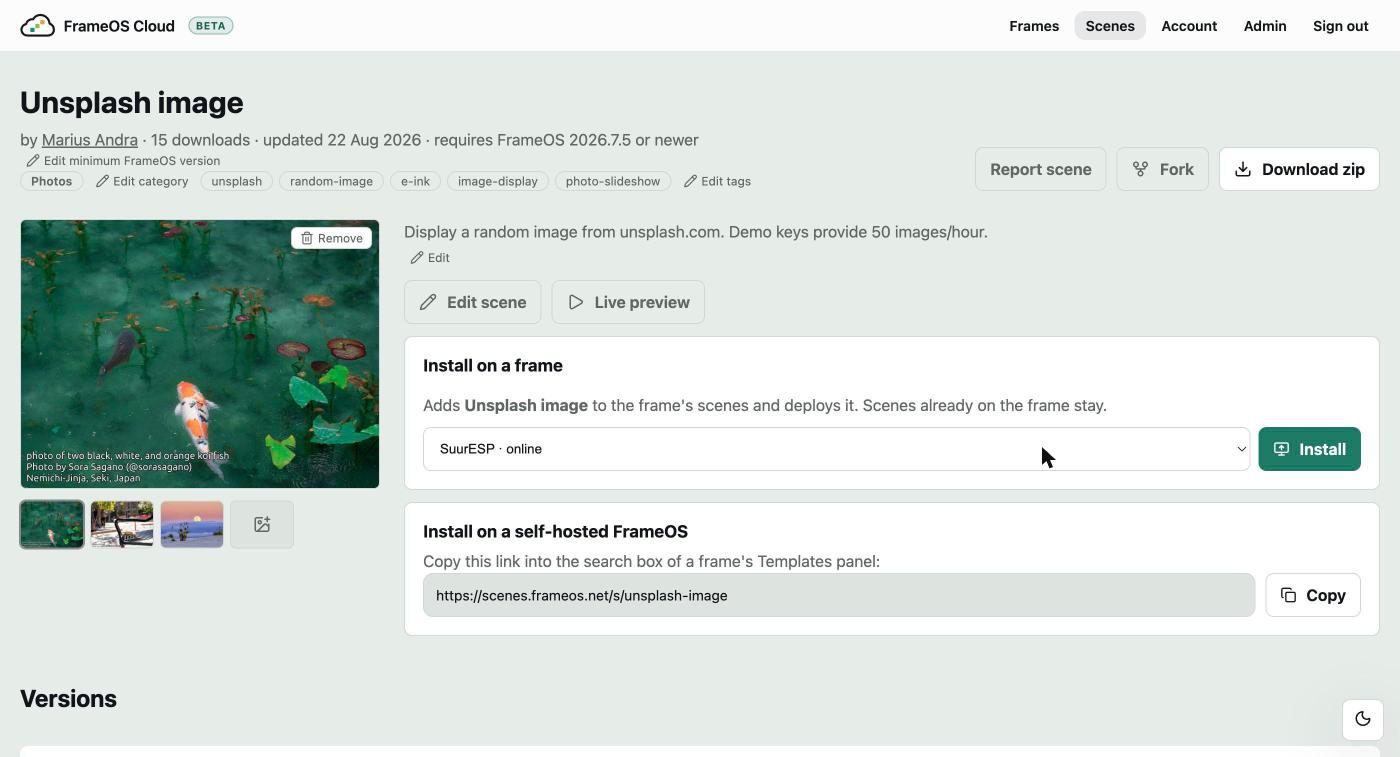
Task: Click the 'Install on a frame' heading
Action: (x=493, y=366)
